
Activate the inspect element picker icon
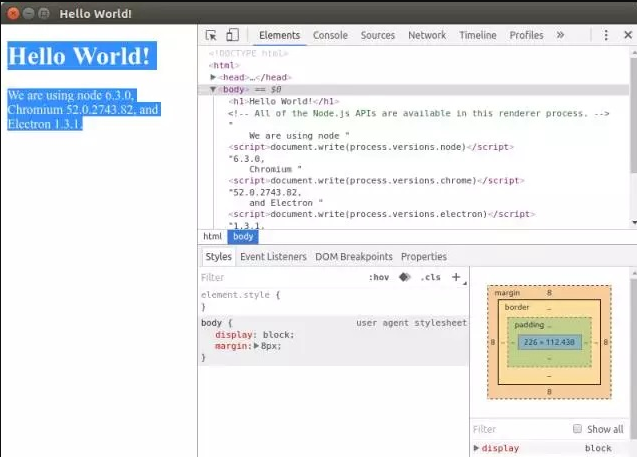(211, 35)
